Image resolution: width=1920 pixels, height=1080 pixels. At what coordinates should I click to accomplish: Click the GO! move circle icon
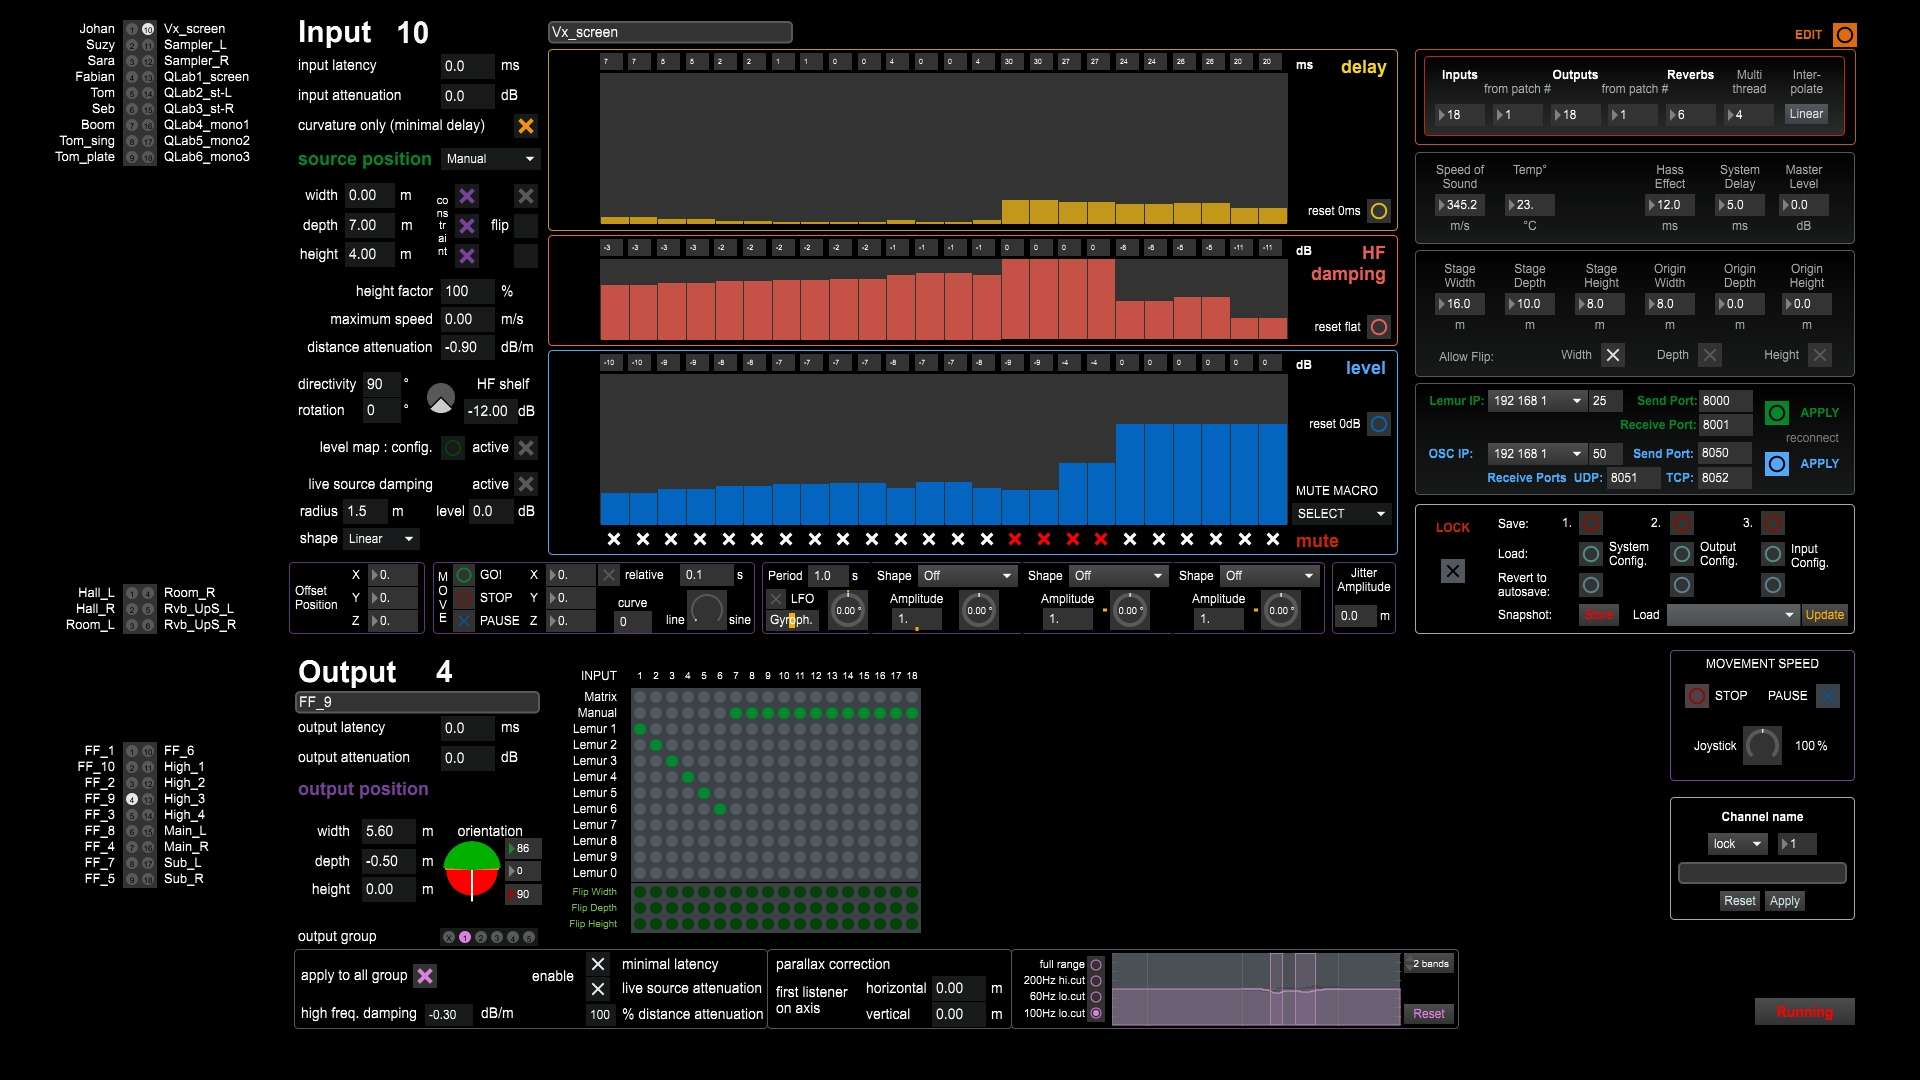click(x=464, y=575)
